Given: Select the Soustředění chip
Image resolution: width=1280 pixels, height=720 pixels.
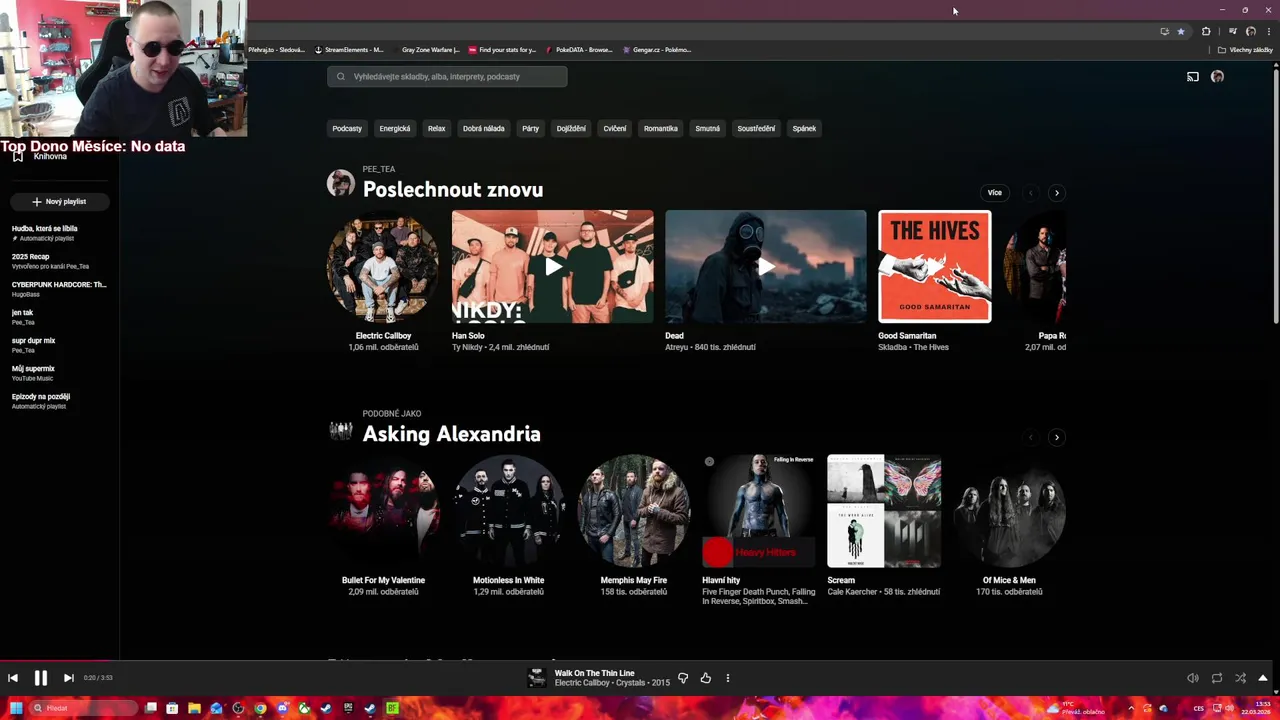Looking at the screenshot, I should [756, 128].
